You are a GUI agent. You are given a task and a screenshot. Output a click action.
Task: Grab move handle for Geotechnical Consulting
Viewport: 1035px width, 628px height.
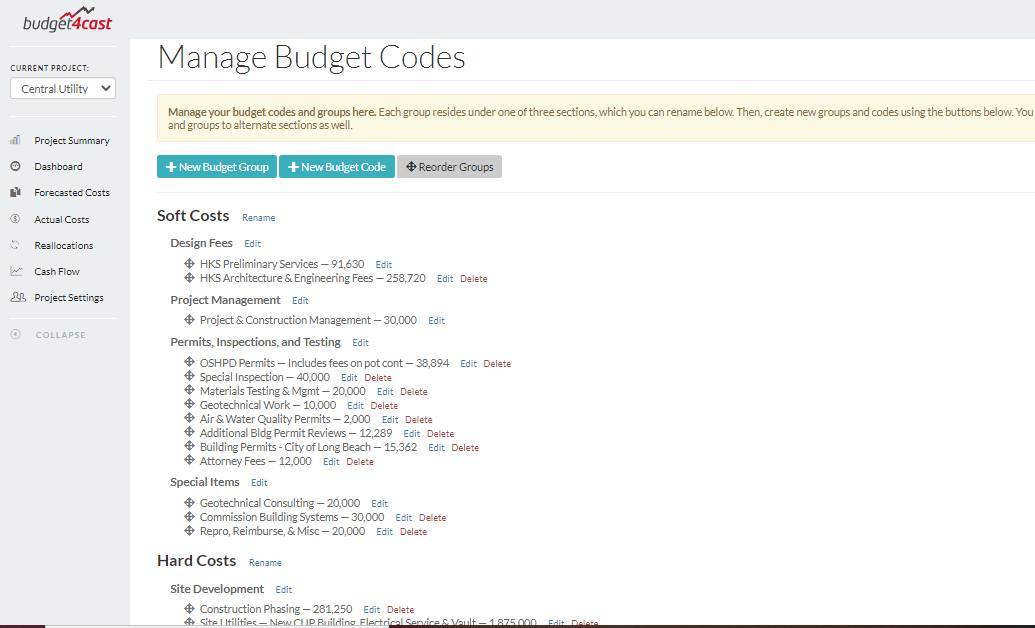[x=189, y=502]
